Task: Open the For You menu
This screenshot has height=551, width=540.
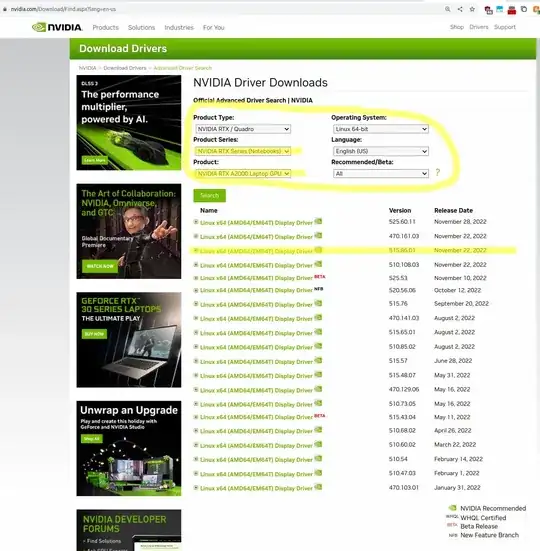Action: [x=213, y=27]
